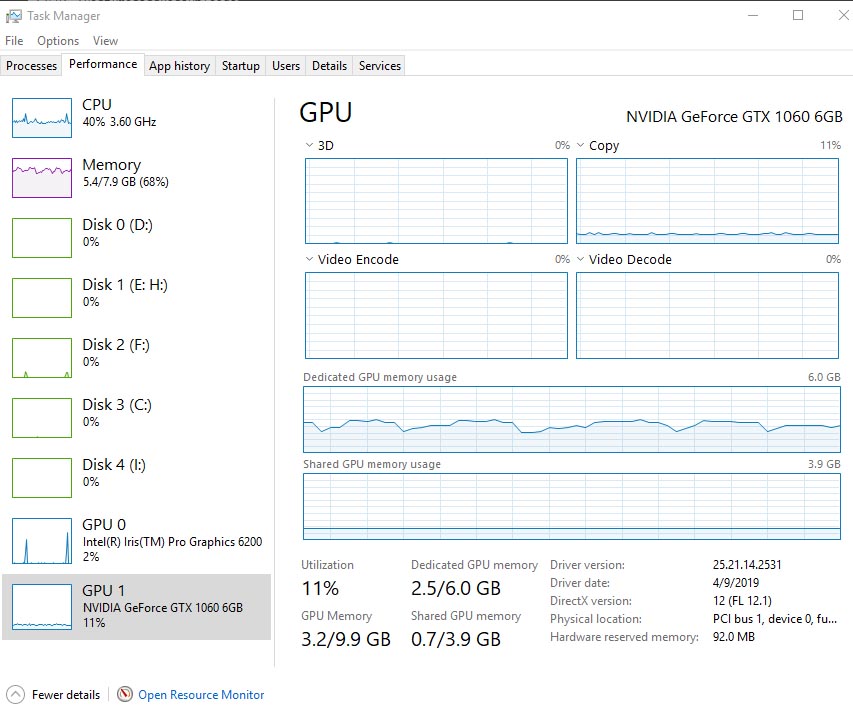
Task: Open the Copy engine graph dropdown
Action: pos(580,145)
